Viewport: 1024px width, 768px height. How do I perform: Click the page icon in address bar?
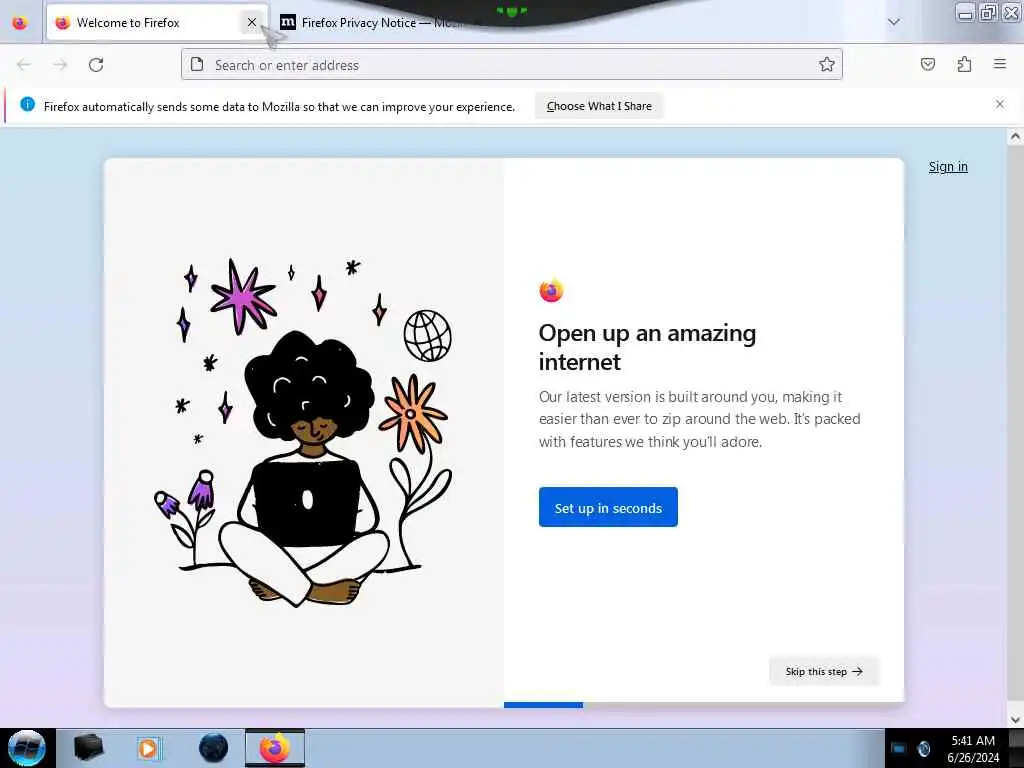[197, 64]
